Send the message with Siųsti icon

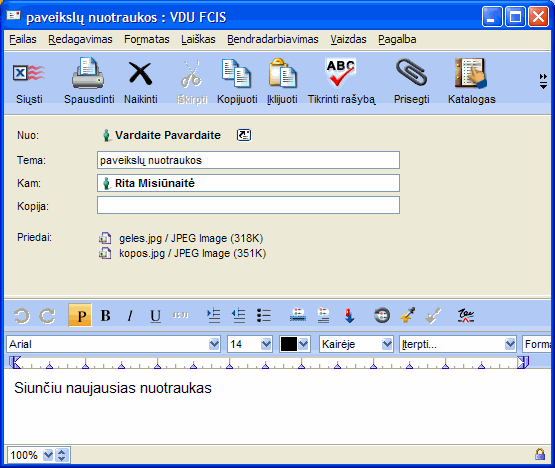pos(29,82)
